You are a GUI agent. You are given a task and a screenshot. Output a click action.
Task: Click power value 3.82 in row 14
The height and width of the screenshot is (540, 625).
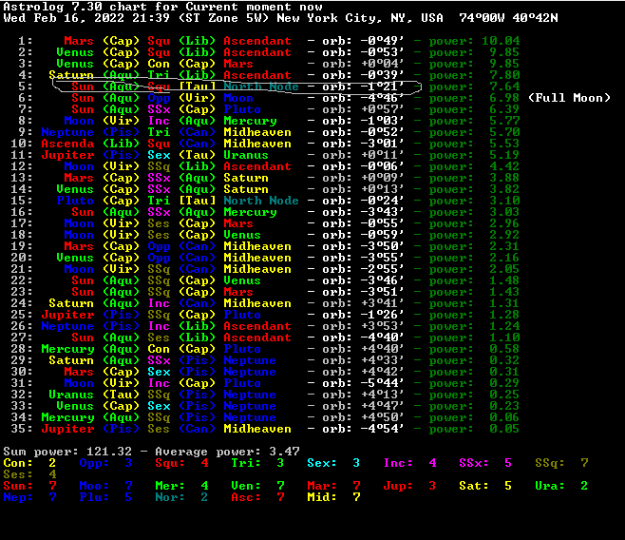click(504, 189)
